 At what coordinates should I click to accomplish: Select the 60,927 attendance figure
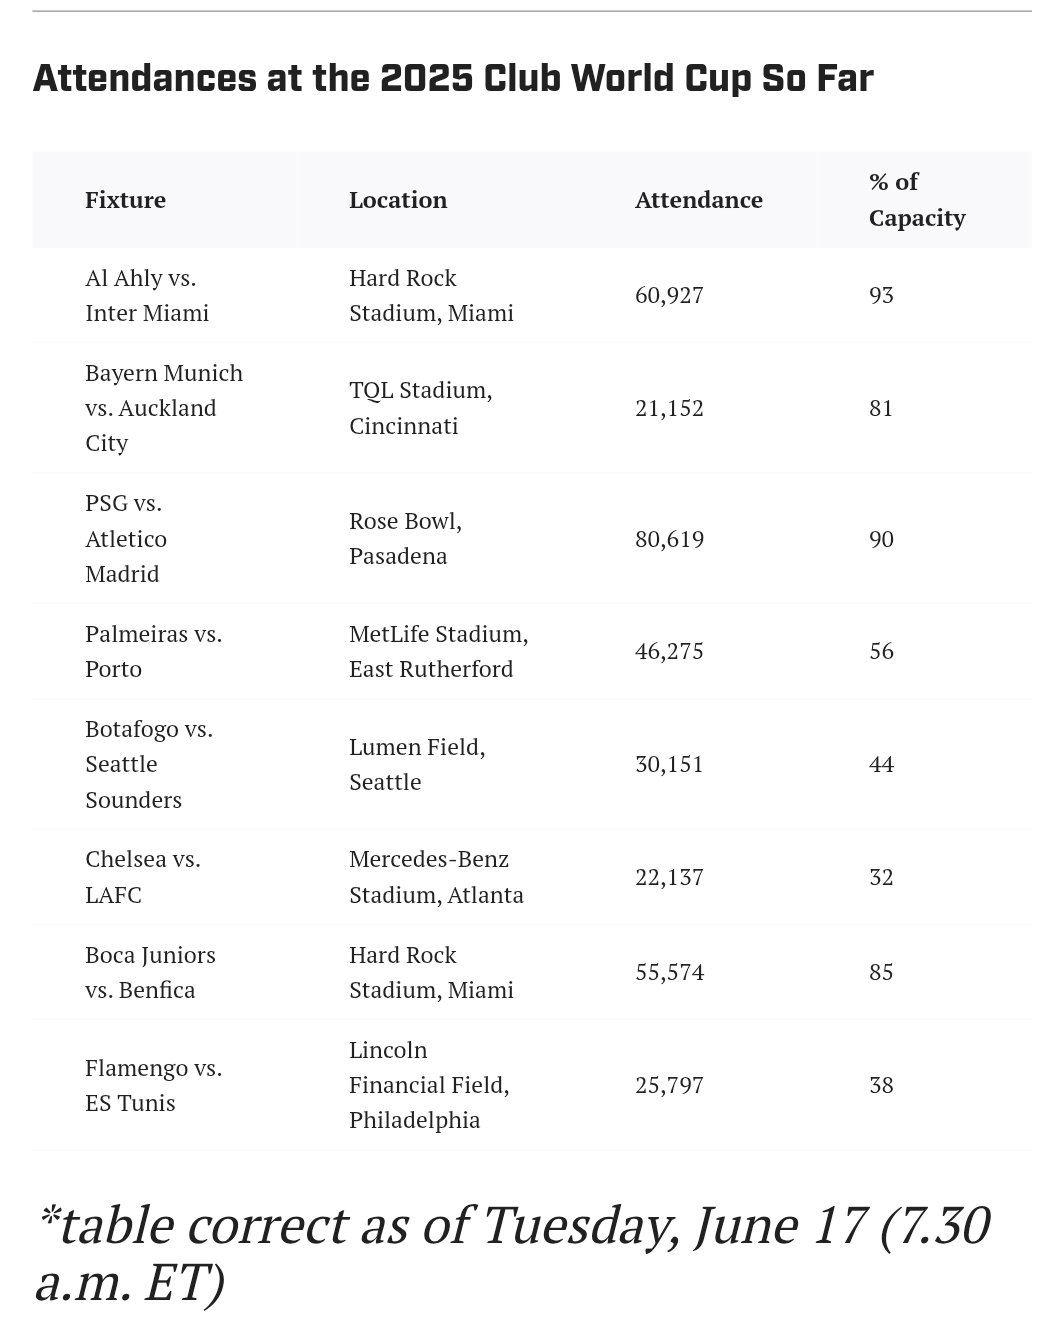tap(669, 296)
